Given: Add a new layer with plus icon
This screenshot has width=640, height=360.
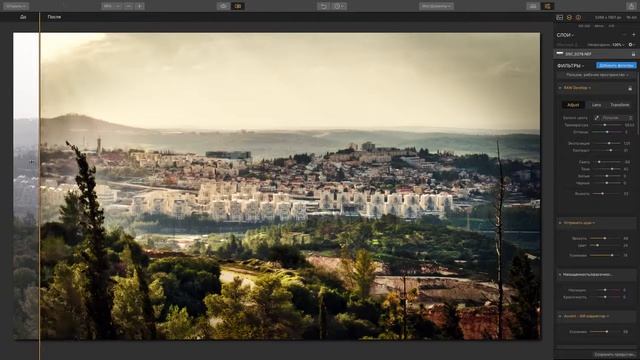Looking at the screenshot, I should click(x=633, y=35).
